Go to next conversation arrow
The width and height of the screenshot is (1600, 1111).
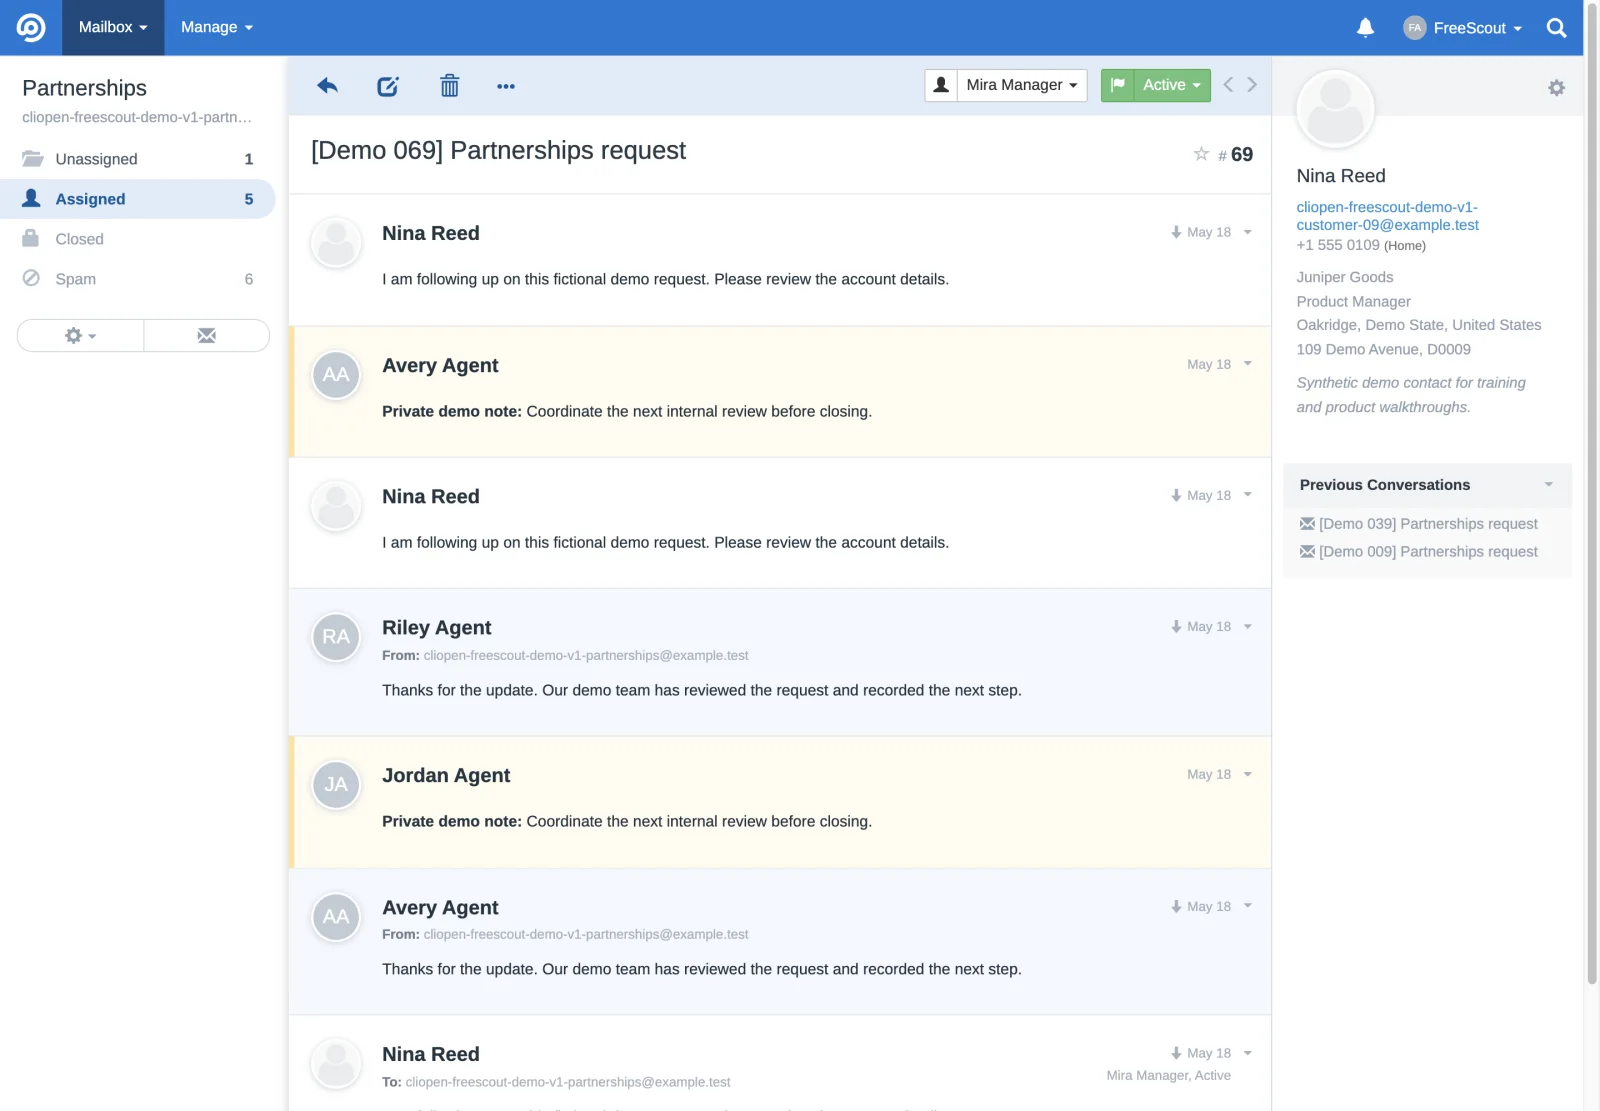point(1252,85)
